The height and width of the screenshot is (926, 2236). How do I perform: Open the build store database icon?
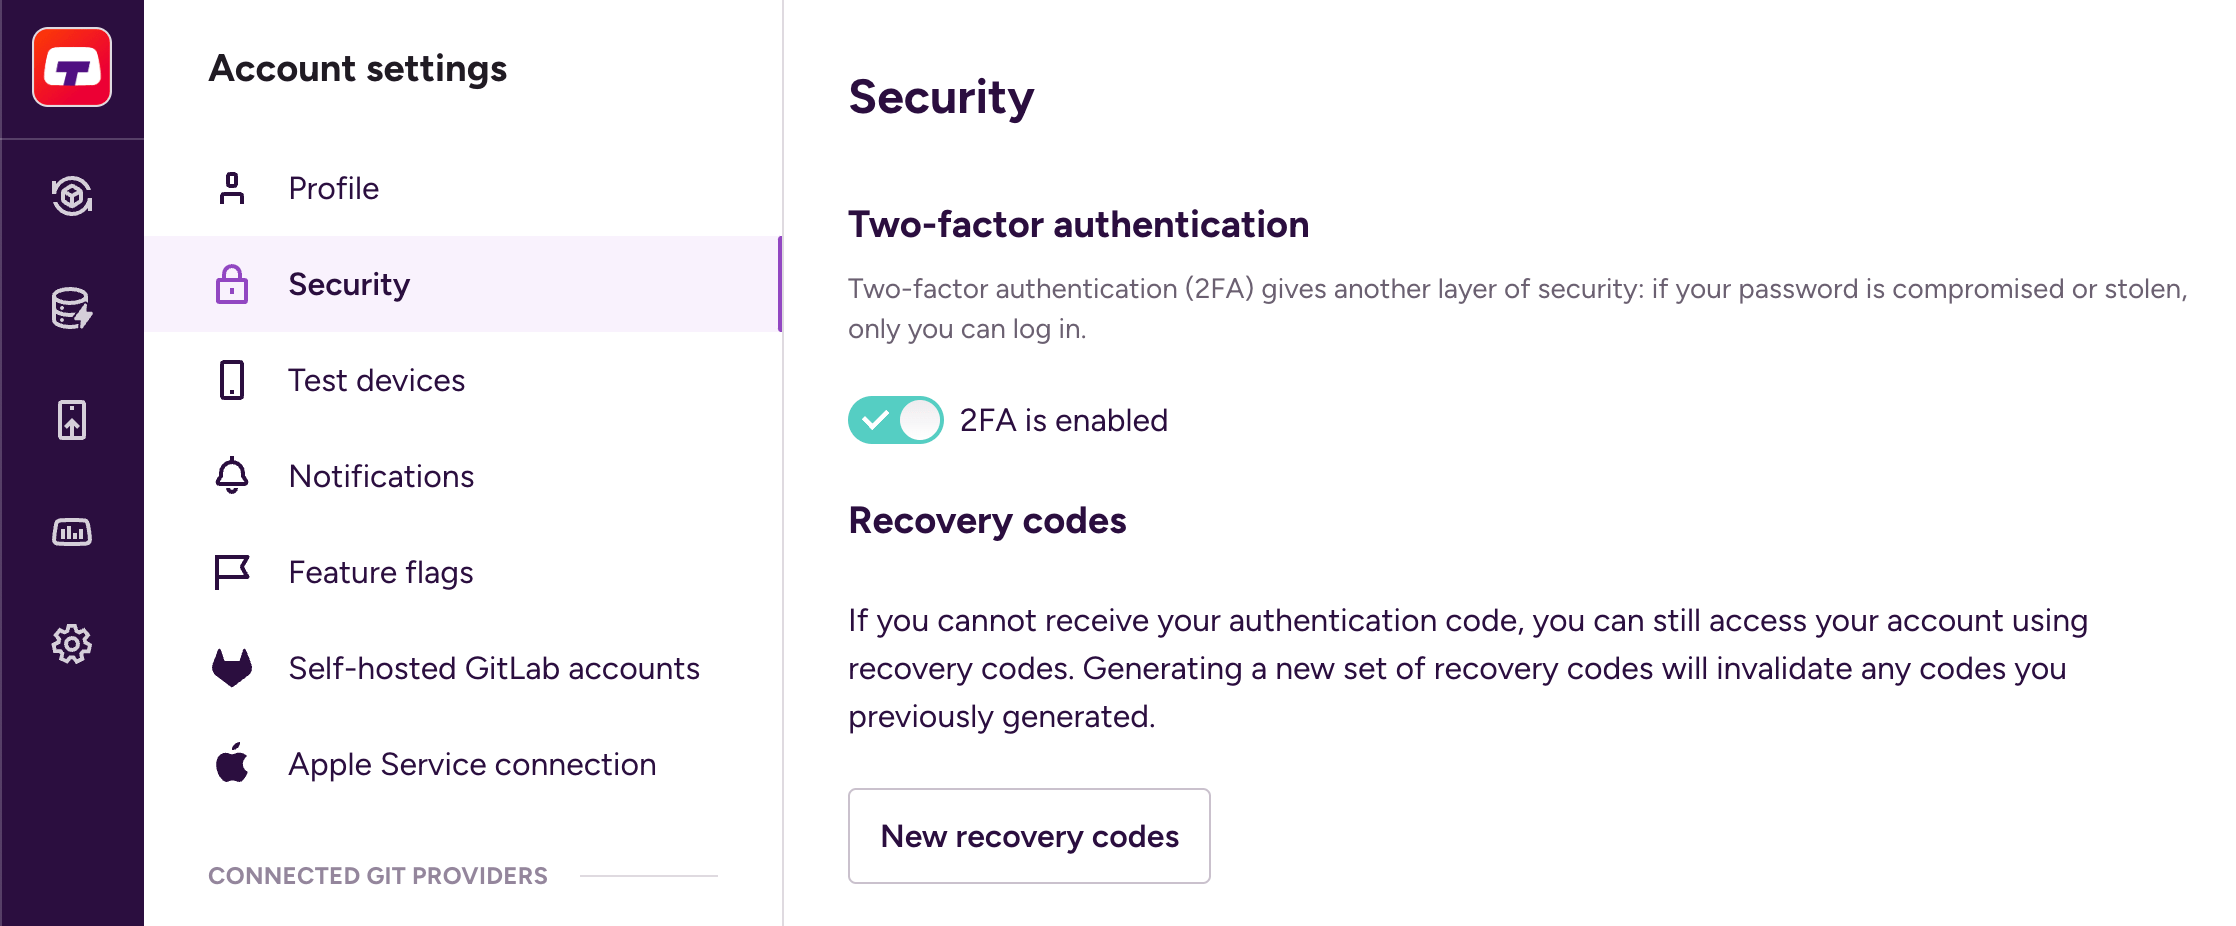[71, 309]
